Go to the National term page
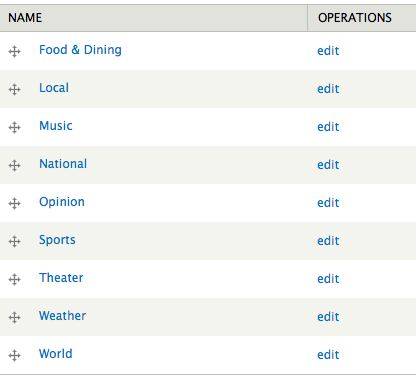 [63, 164]
